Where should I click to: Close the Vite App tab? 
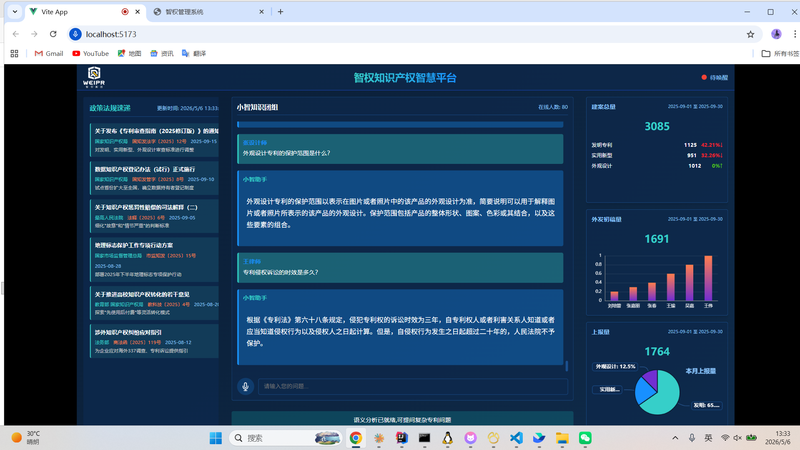coord(137,12)
